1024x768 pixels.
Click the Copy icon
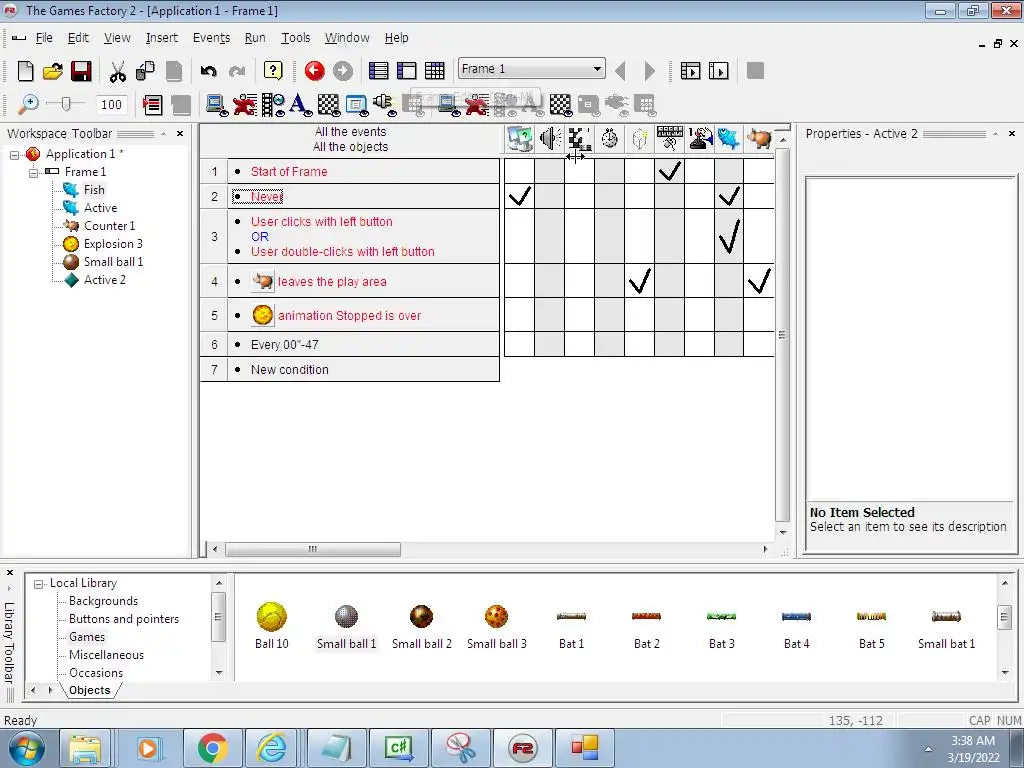(x=145, y=71)
